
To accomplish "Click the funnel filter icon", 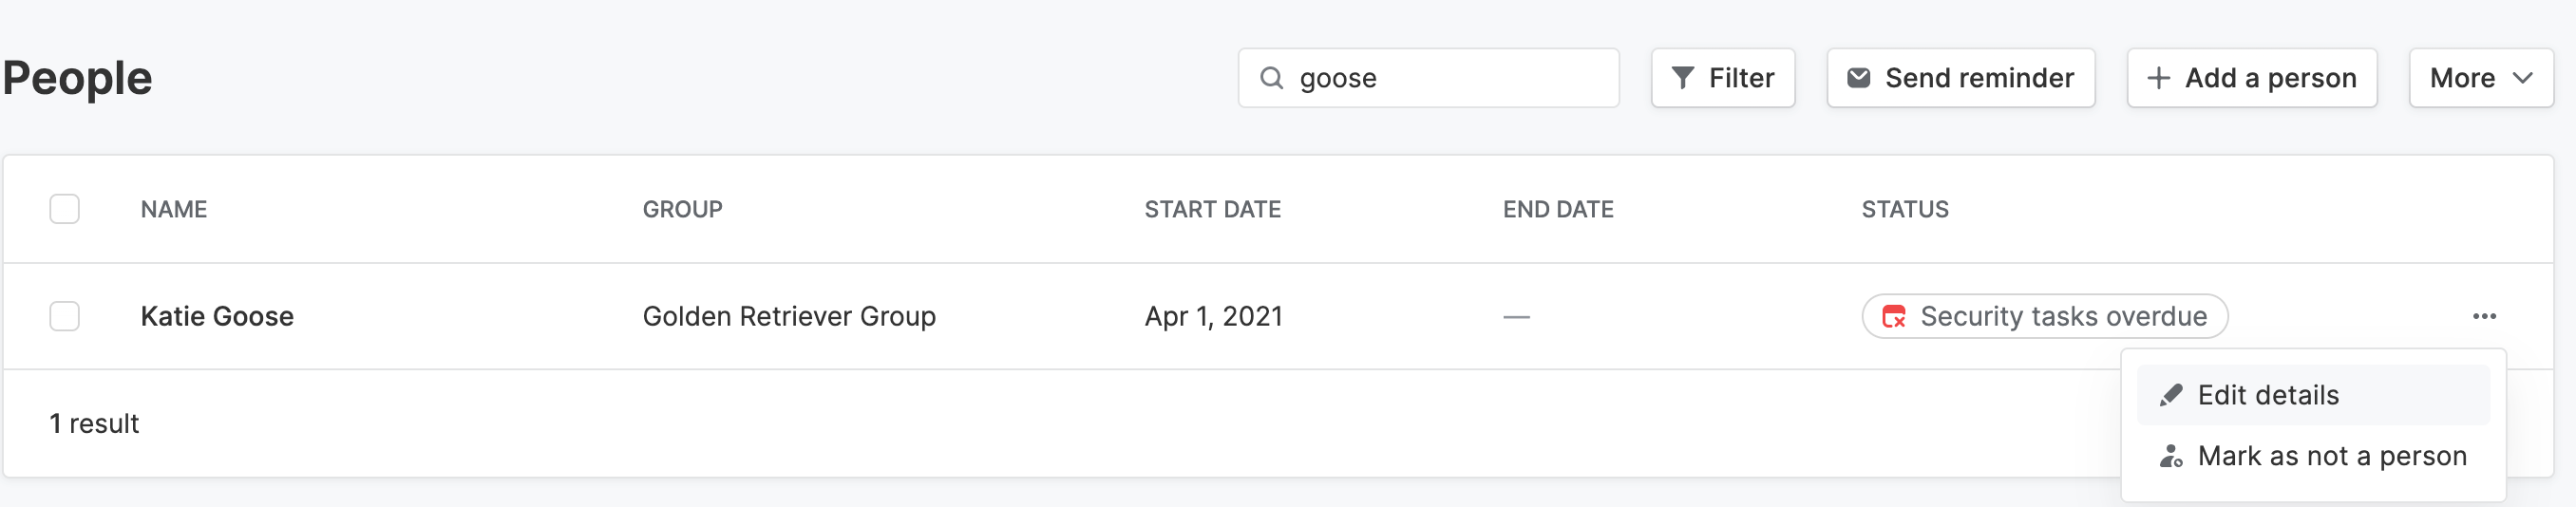I will (x=1683, y=78).
